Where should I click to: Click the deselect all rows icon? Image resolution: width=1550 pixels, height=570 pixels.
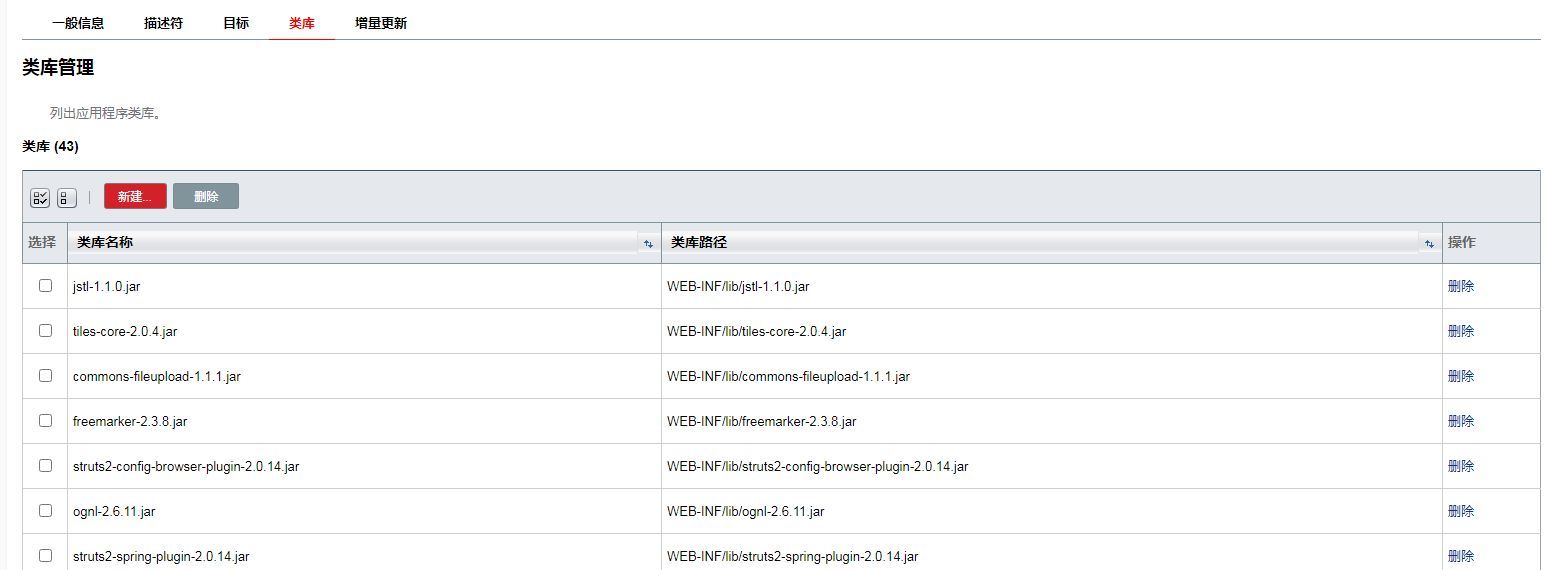click(66, 197)
